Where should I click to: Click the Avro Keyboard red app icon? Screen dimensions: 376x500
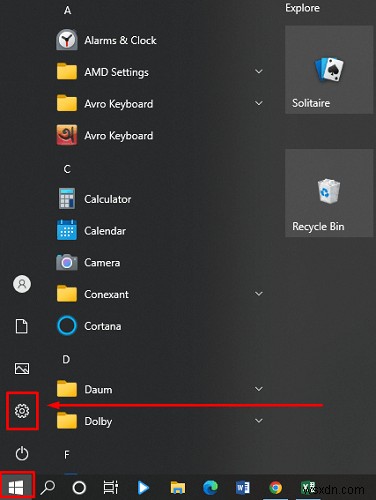click(67, 135)
